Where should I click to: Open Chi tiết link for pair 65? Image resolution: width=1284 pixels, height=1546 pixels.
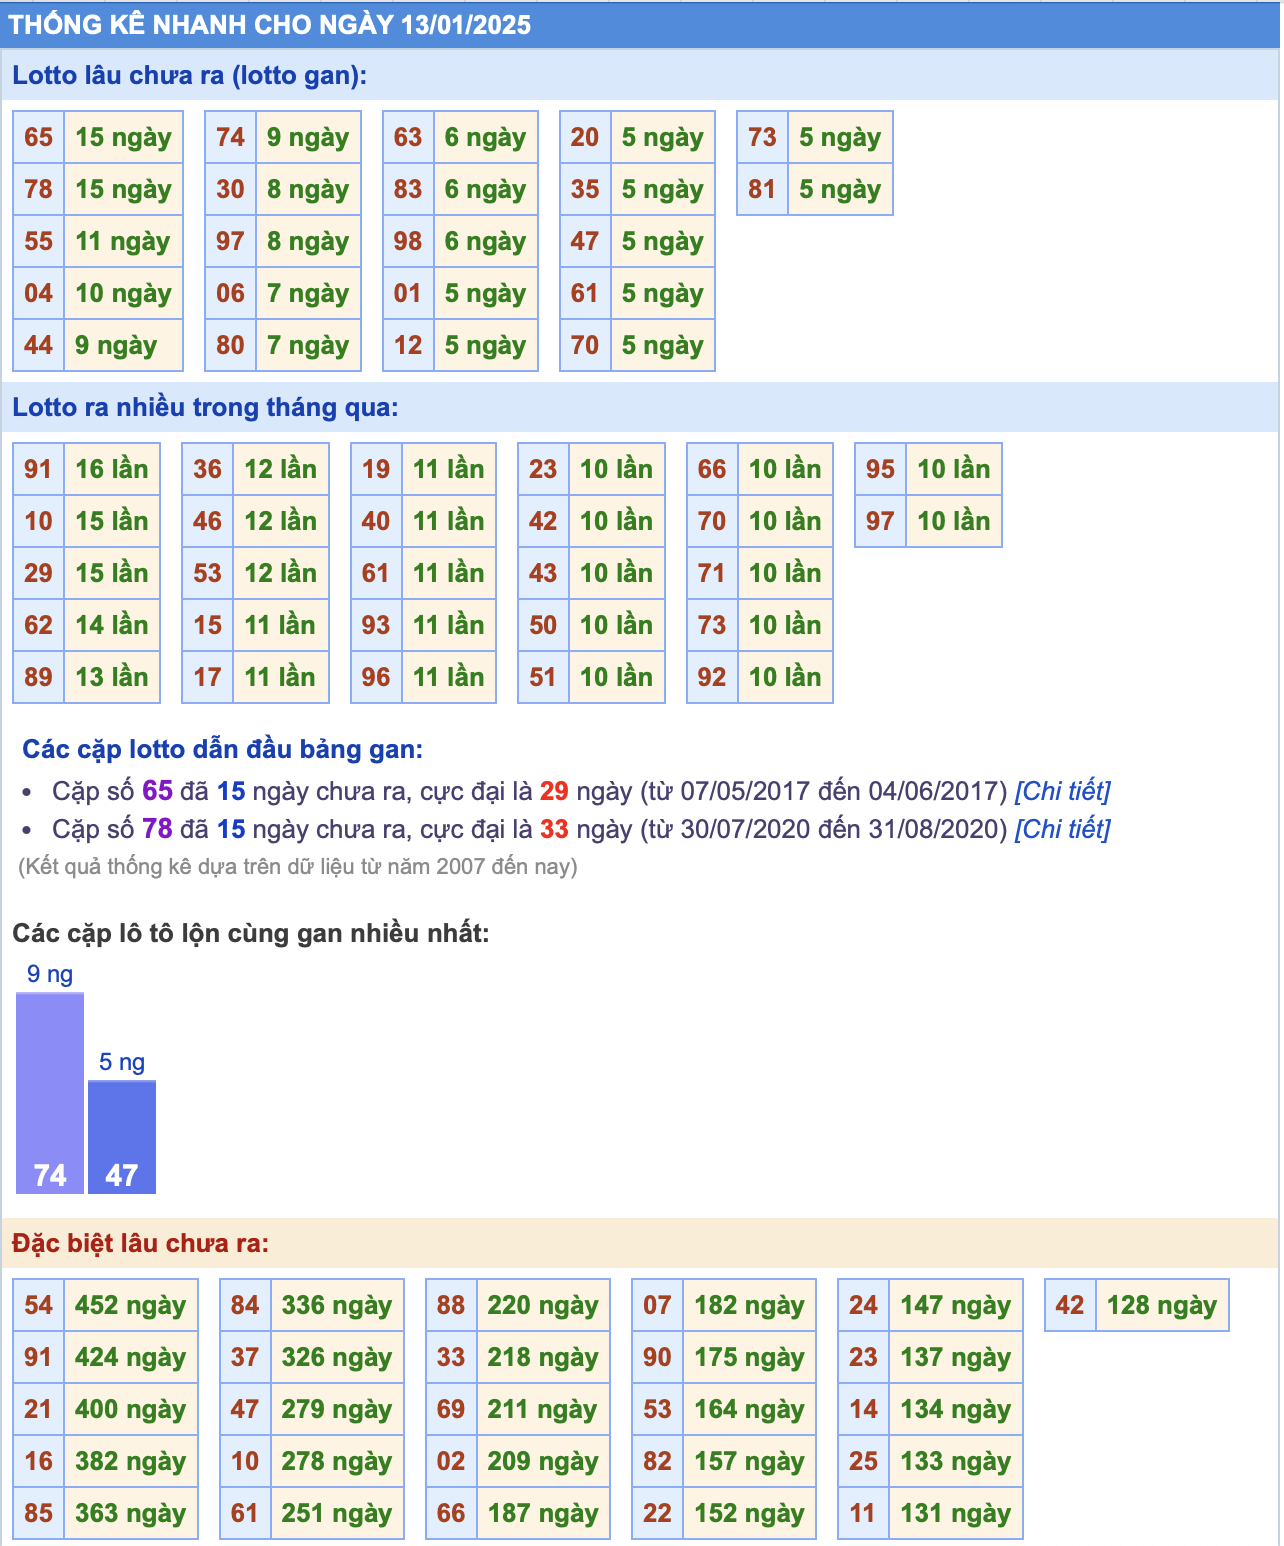(1062, 791)
